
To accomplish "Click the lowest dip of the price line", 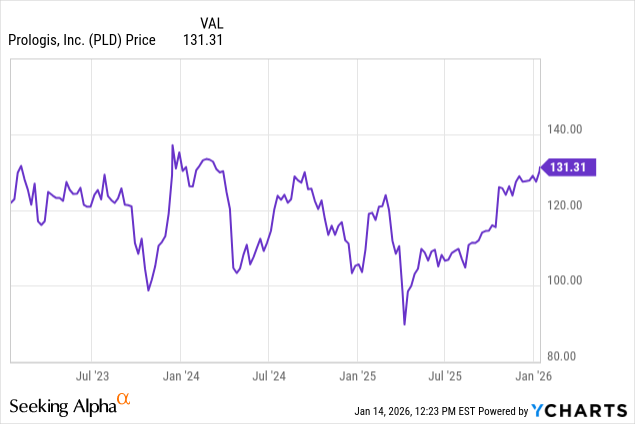I will click(x=404, y=324).
